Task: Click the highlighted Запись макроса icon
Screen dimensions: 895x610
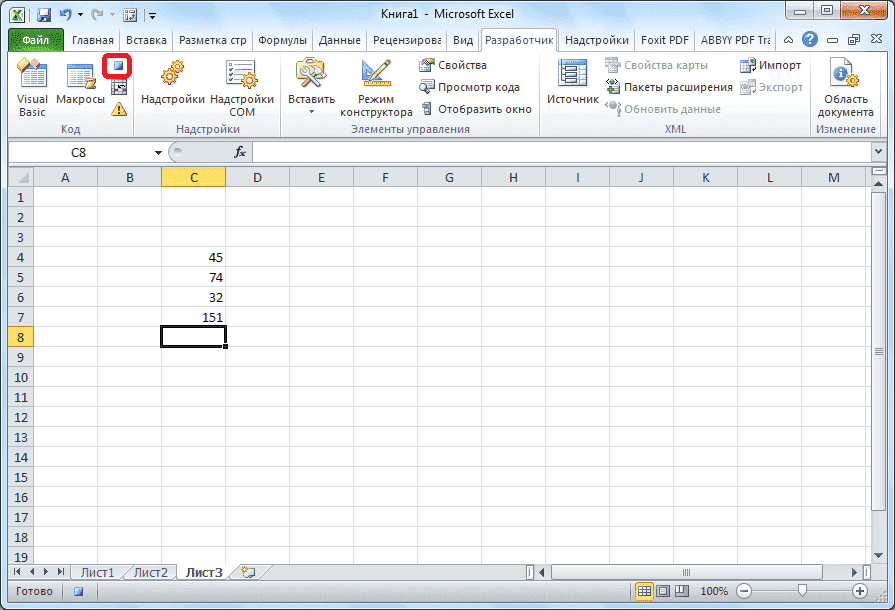Action: pos(119,65)
